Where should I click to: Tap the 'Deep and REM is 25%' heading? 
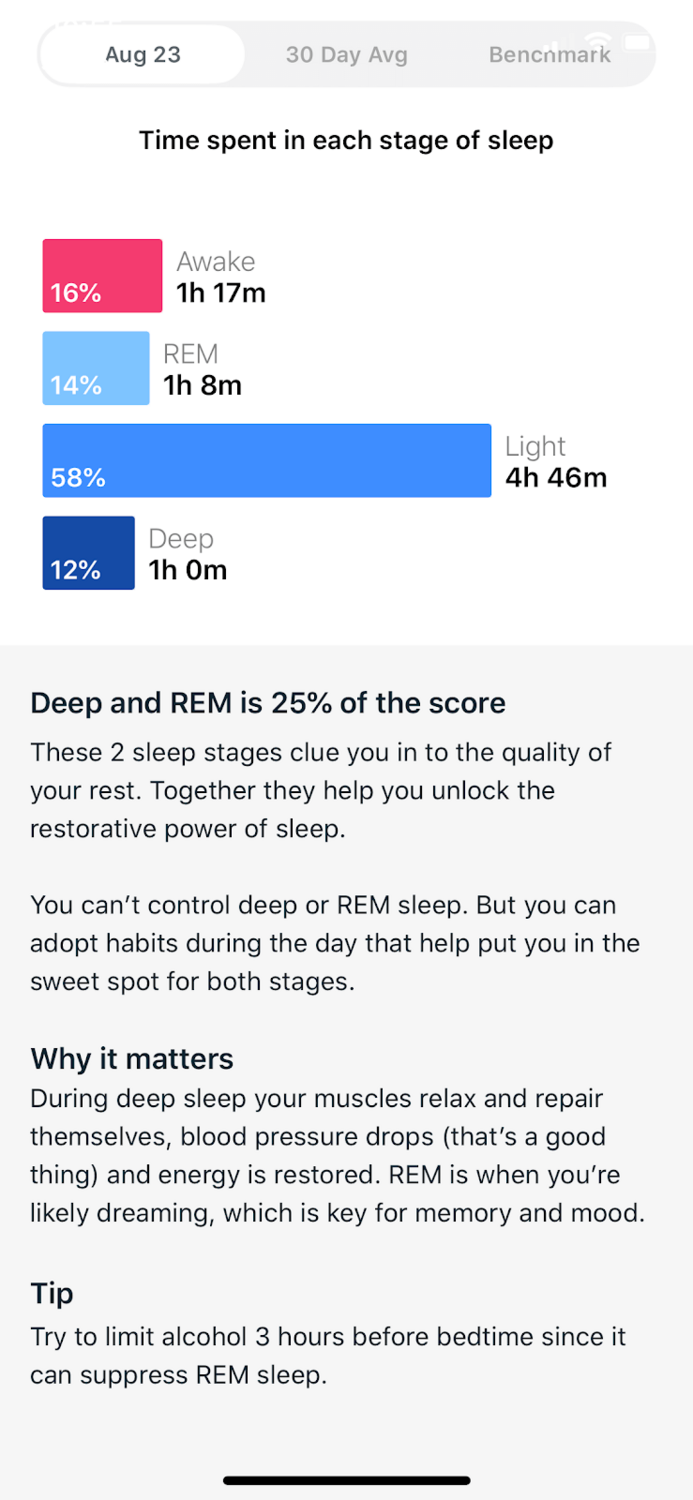coord(268,703)
